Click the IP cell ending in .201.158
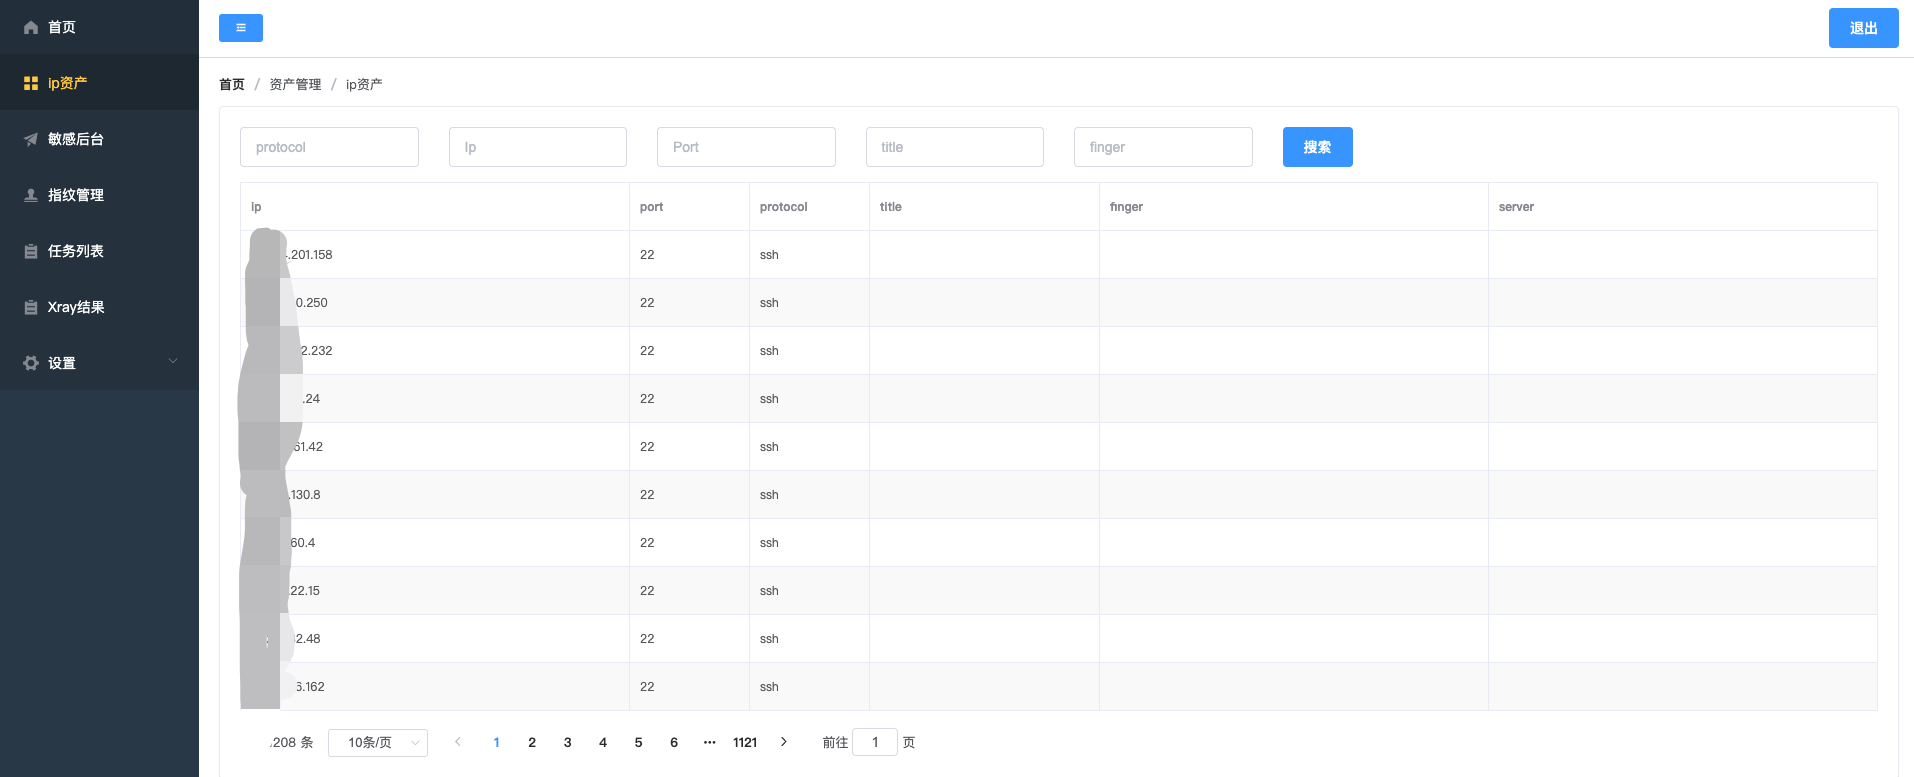The image size is (1914, 777). [435, 255]
